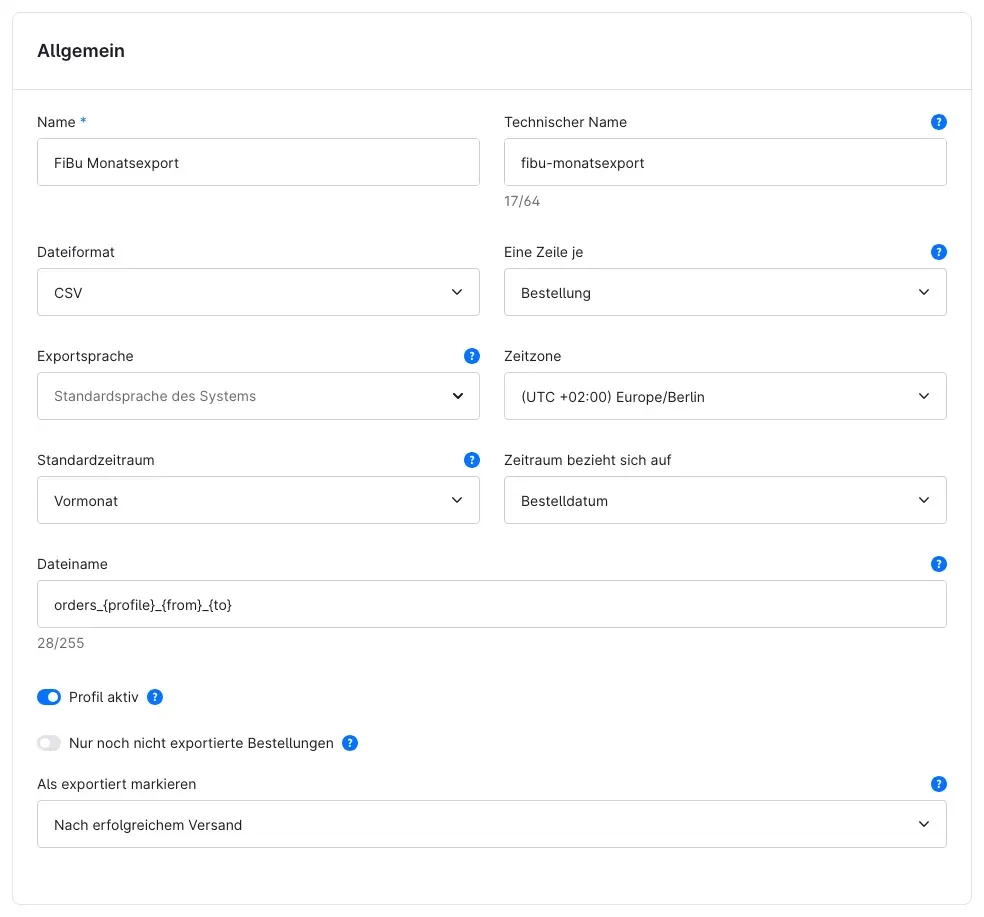Click the Technischer Name label
This screenshot has height=917, width=984.
565,122
